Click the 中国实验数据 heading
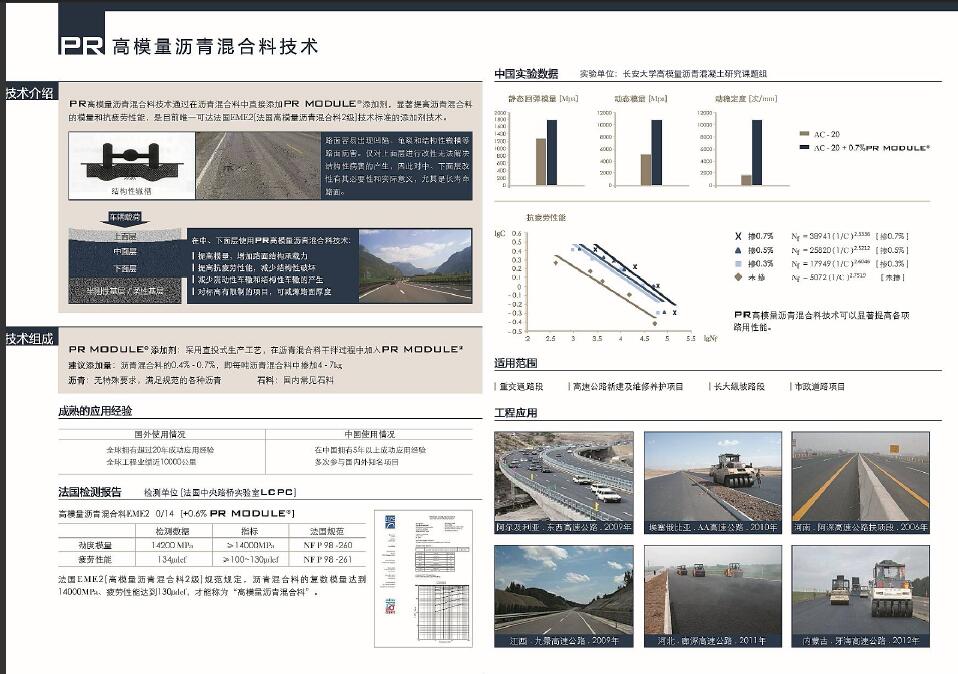 click(526, 74)
